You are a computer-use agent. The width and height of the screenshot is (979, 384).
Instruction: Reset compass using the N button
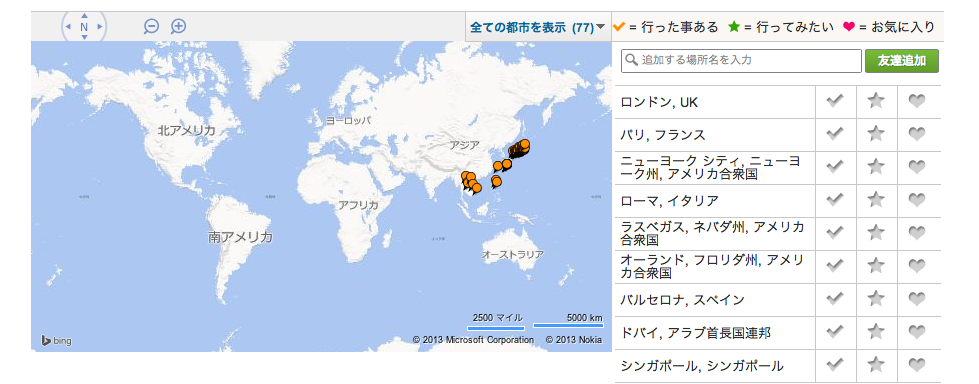pos(84,27)
